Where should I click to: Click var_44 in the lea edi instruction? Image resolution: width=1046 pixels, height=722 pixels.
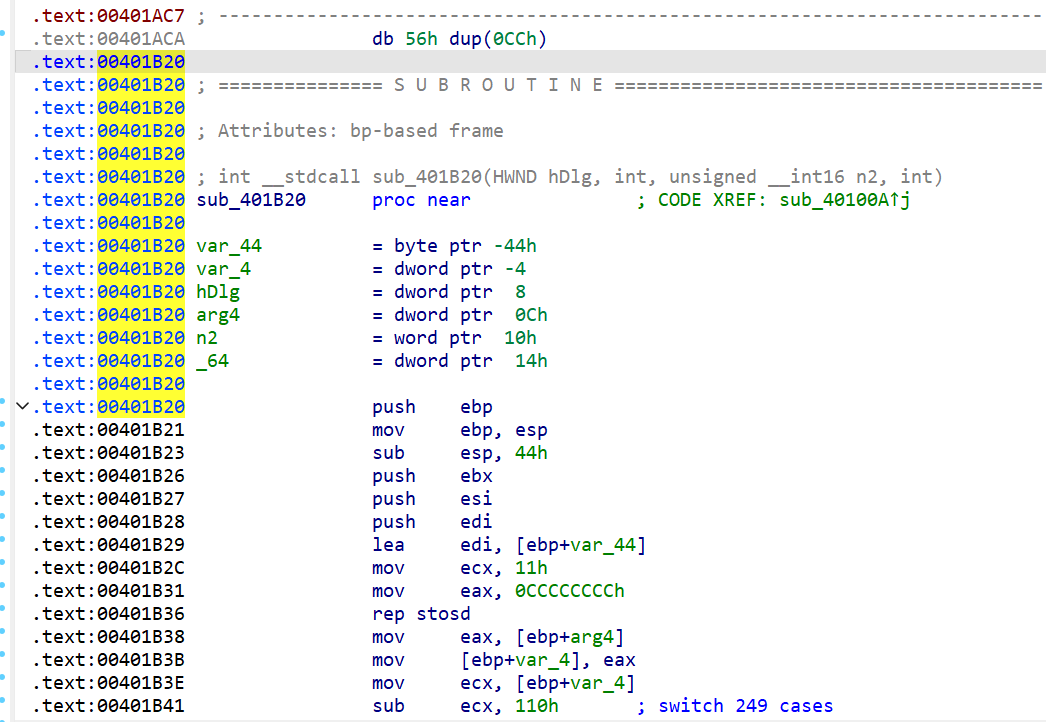602,545
